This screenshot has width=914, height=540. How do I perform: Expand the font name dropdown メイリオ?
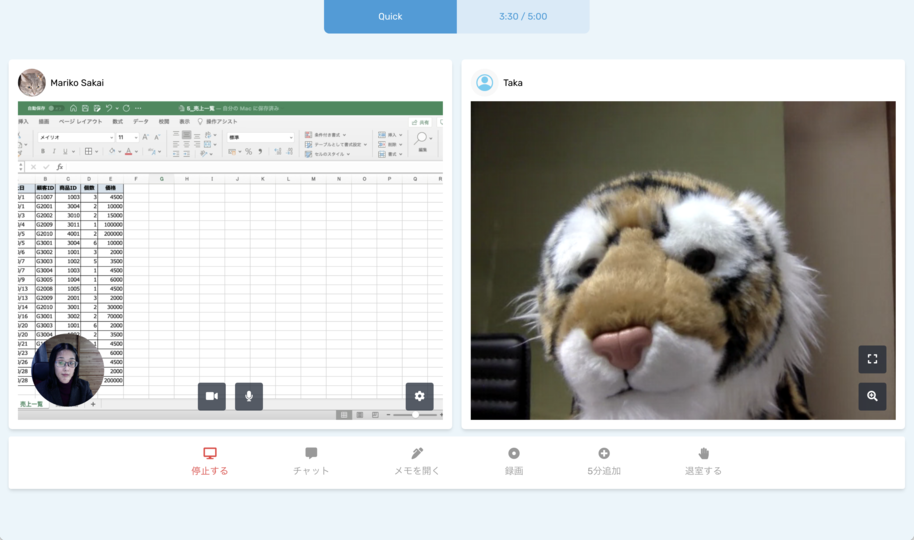pos(76,138)
